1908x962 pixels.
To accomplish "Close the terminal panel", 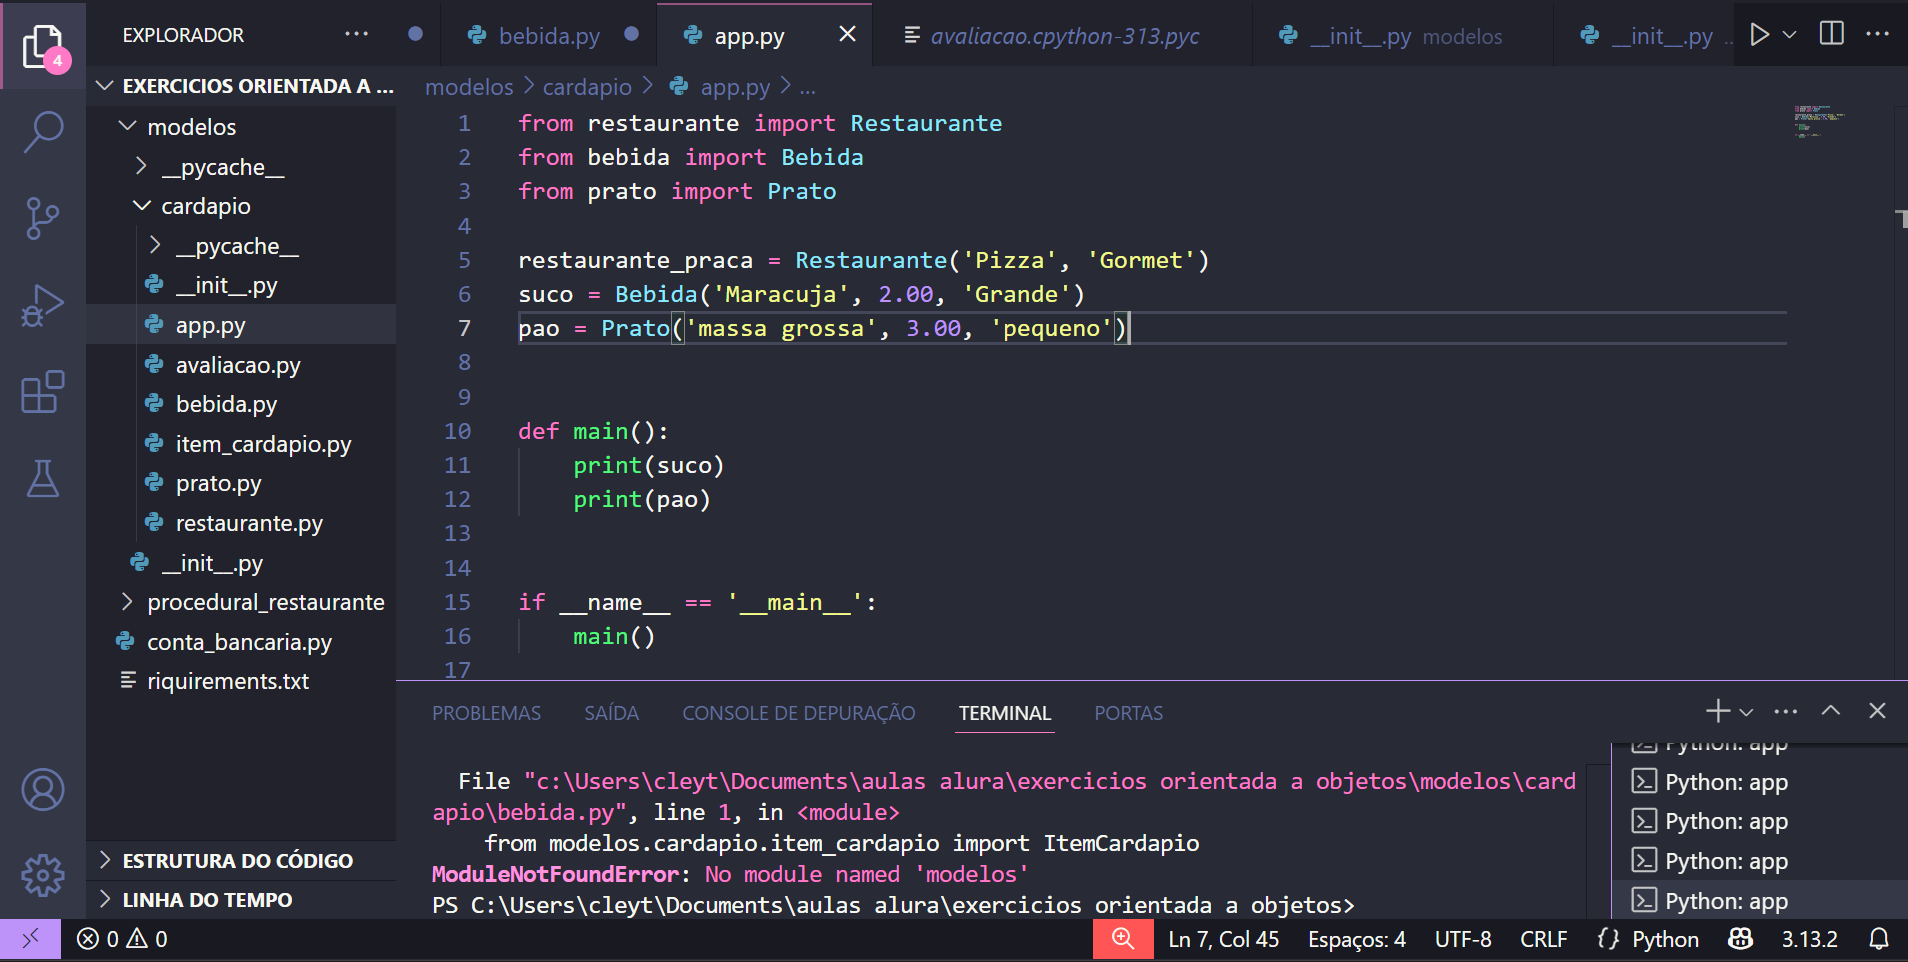I will tap(1877, 711).
